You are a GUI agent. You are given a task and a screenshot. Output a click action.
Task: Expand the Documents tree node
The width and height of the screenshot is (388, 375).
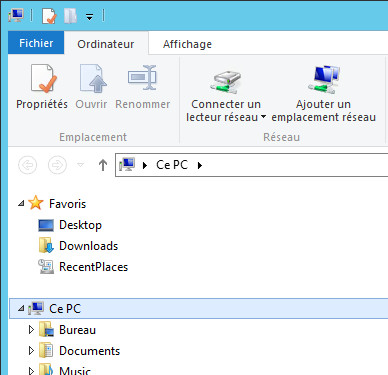[31, 351]
